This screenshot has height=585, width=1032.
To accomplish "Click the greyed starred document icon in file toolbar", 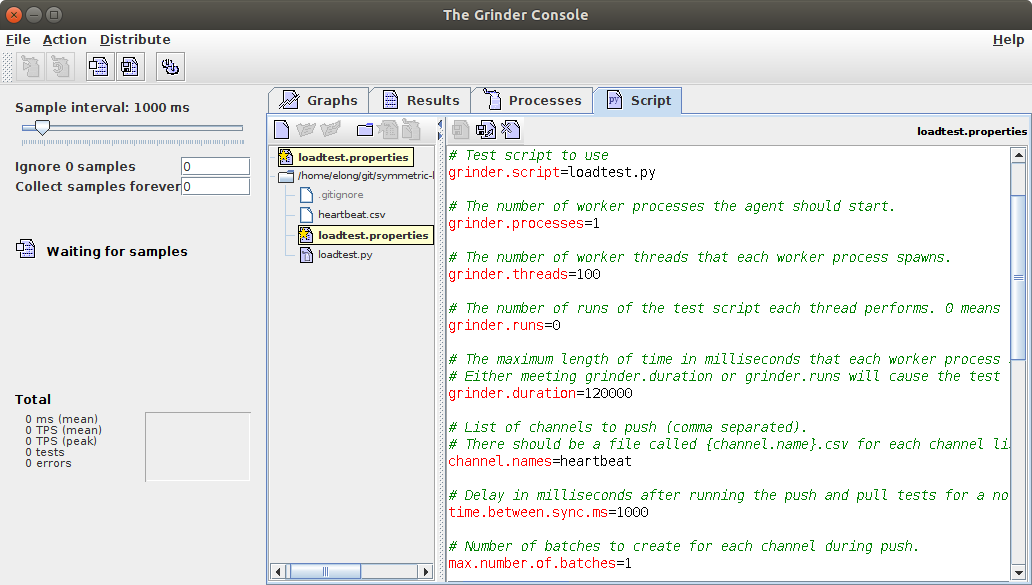I will pos(388,130).
